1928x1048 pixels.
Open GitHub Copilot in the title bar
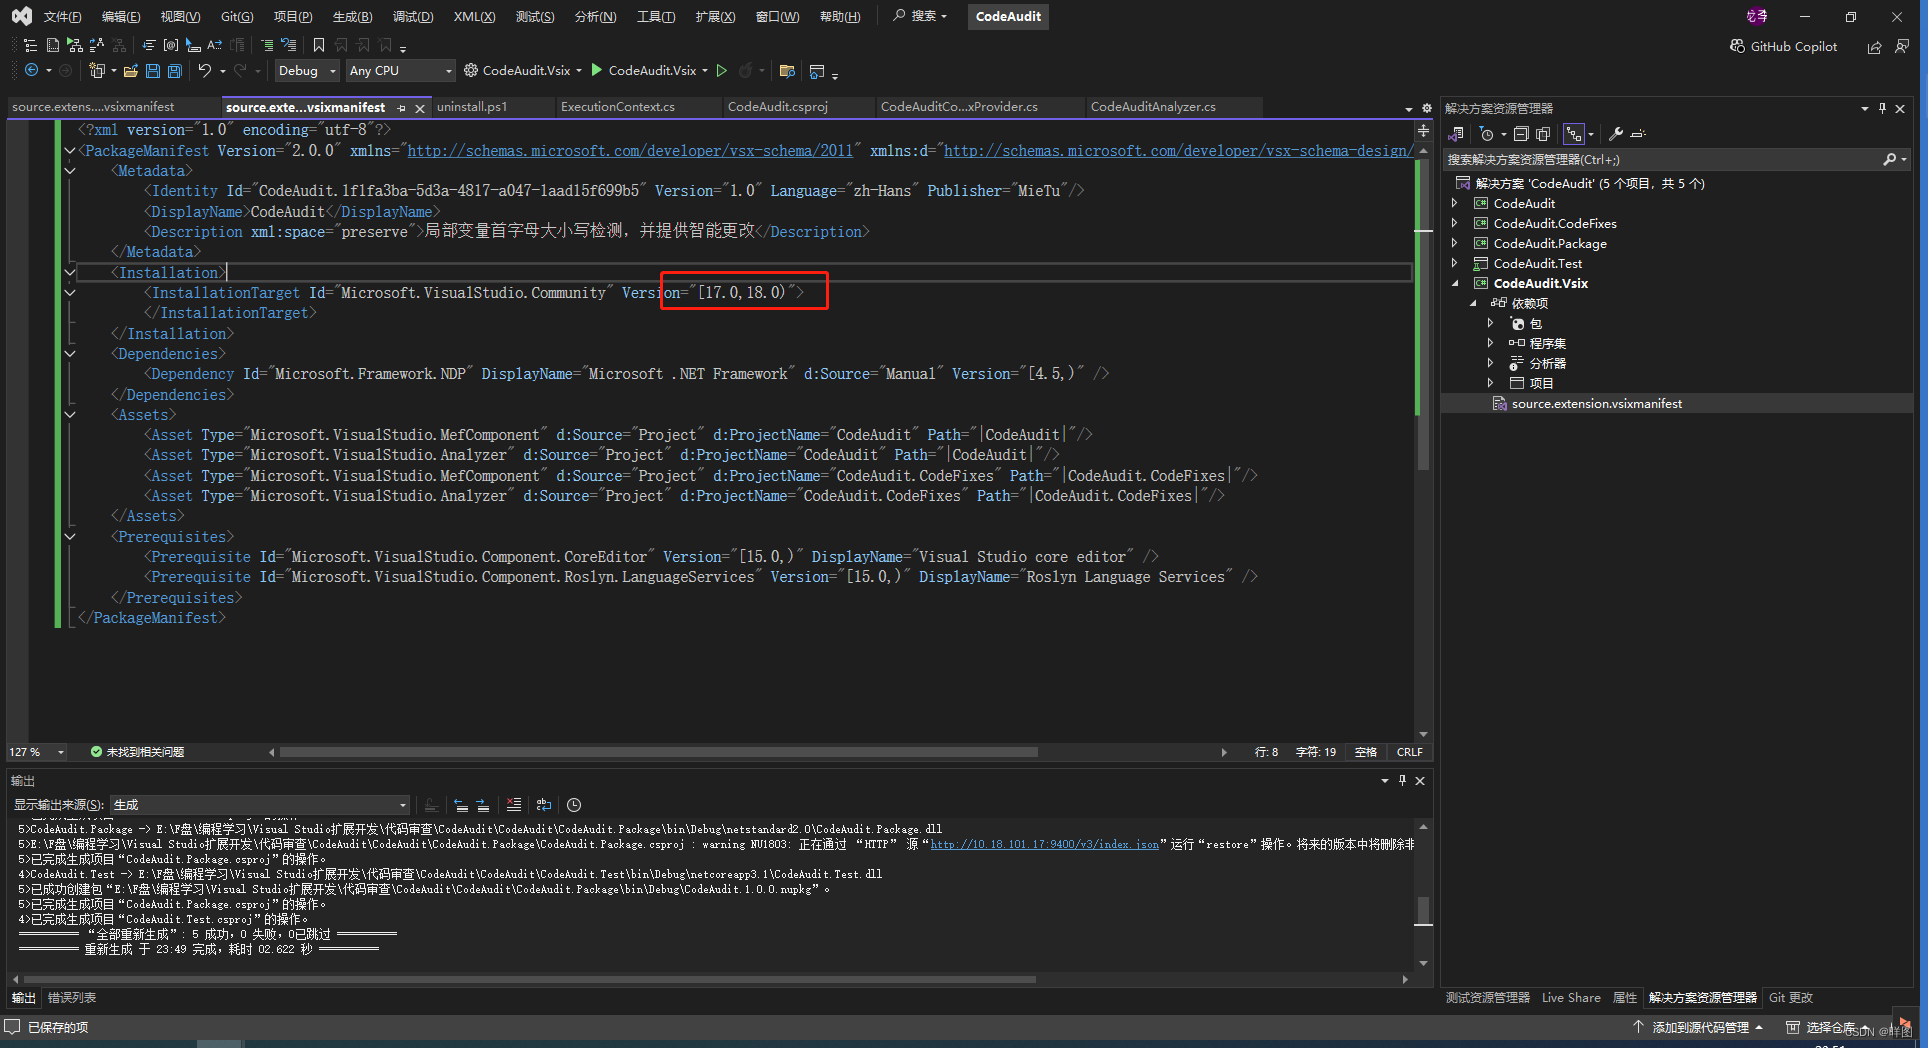tap(1784, 46)
